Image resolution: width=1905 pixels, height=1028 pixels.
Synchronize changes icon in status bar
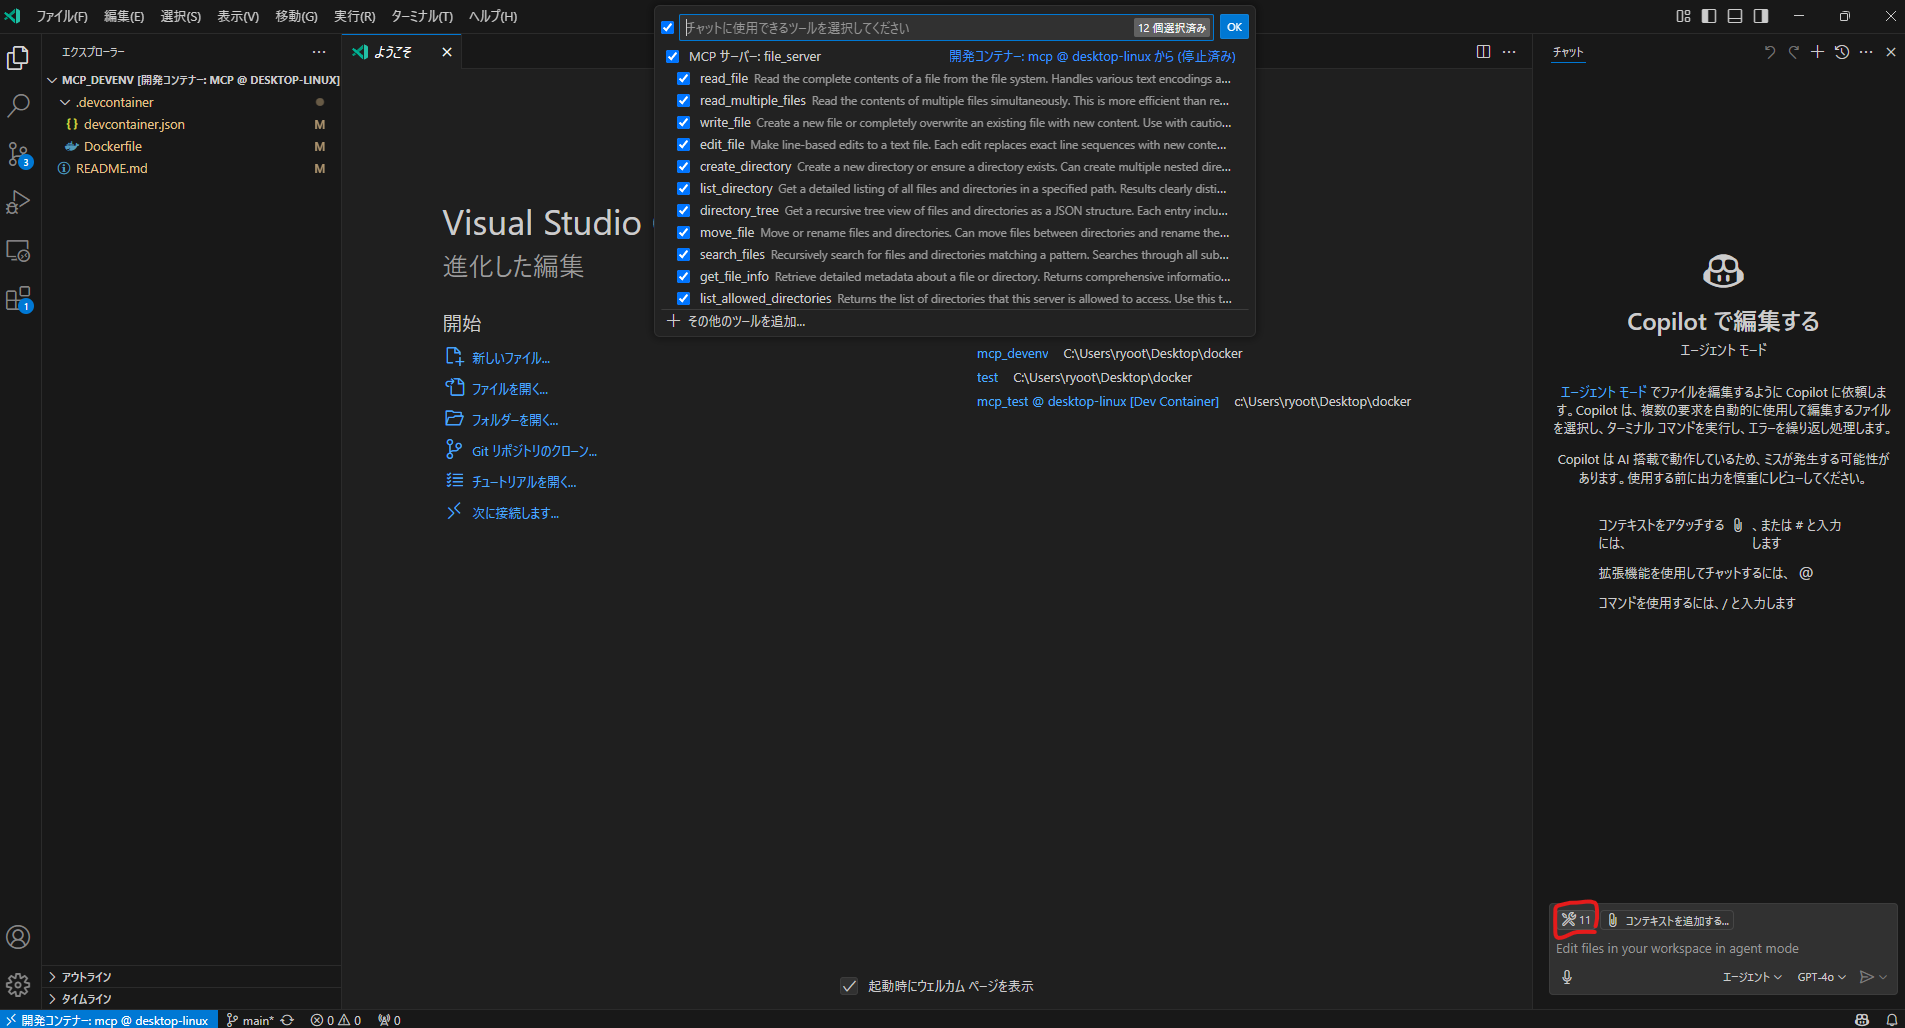tap(287, 1020)
